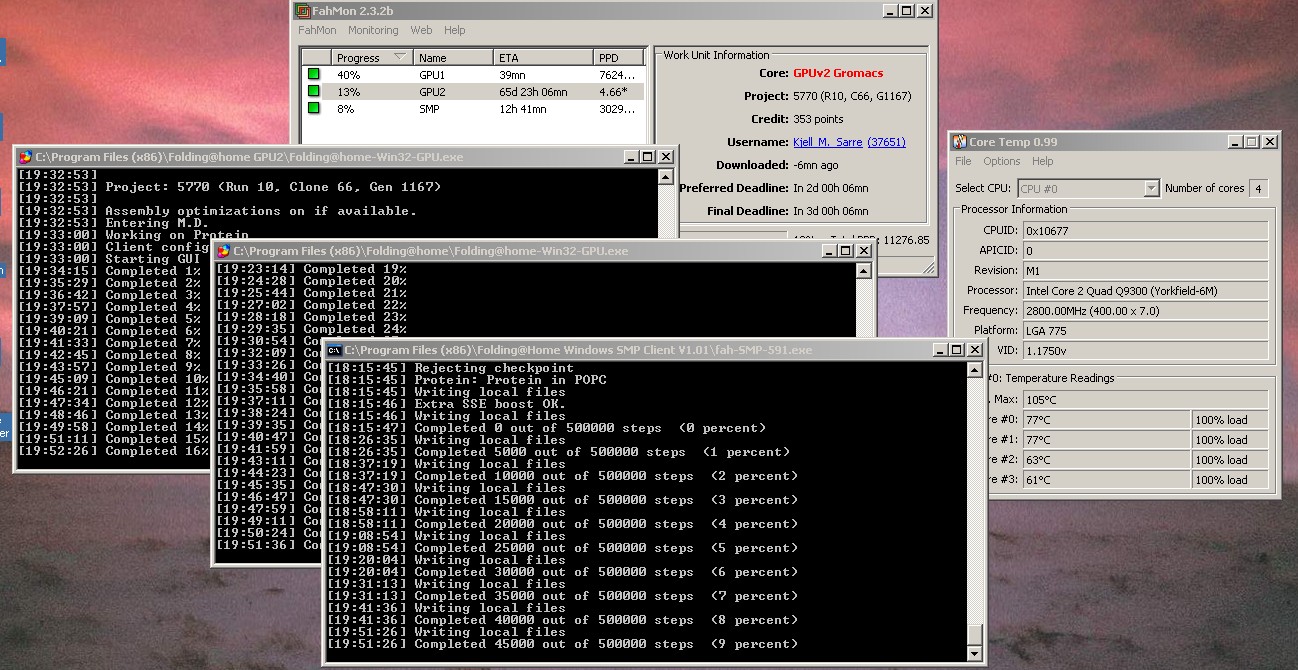Image resolution: width=1298 pixels, height=670 pixels.
Task: Click the Frequency field 2800.00MHz
Action: 1145,311
